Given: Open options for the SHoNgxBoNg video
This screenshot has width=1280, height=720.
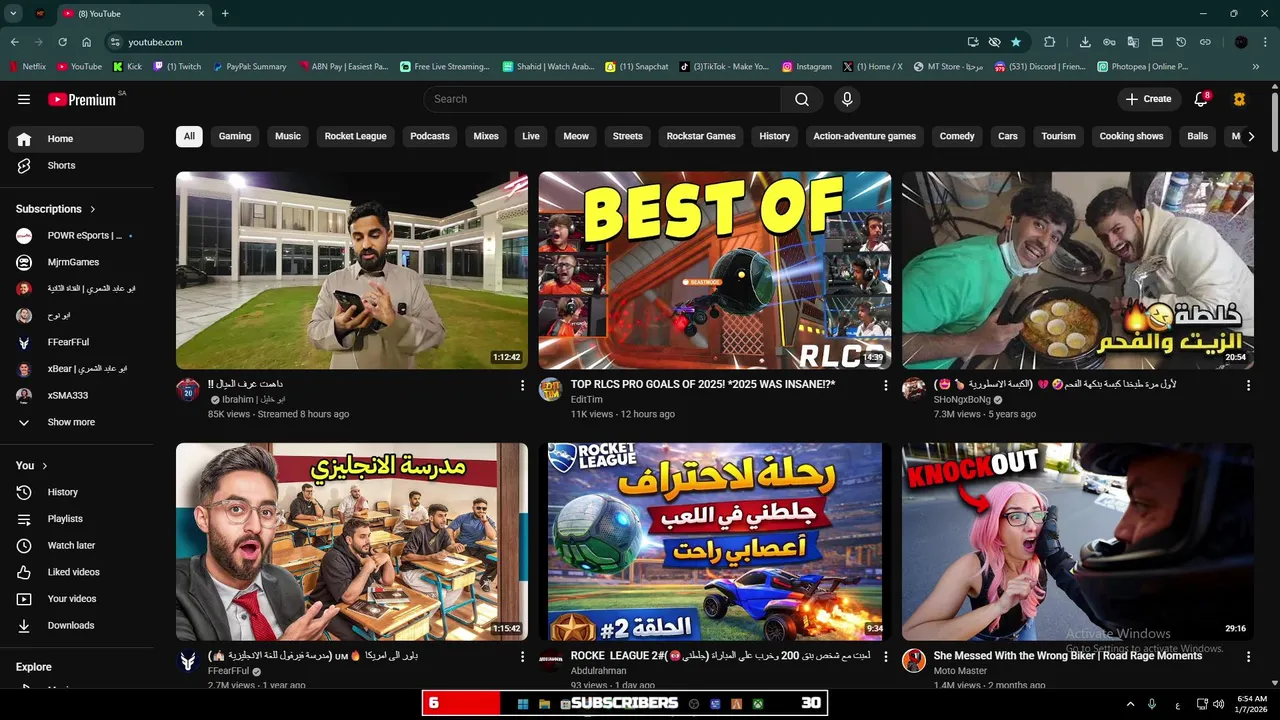Looking at the screenshot, I should point(1248,385).
